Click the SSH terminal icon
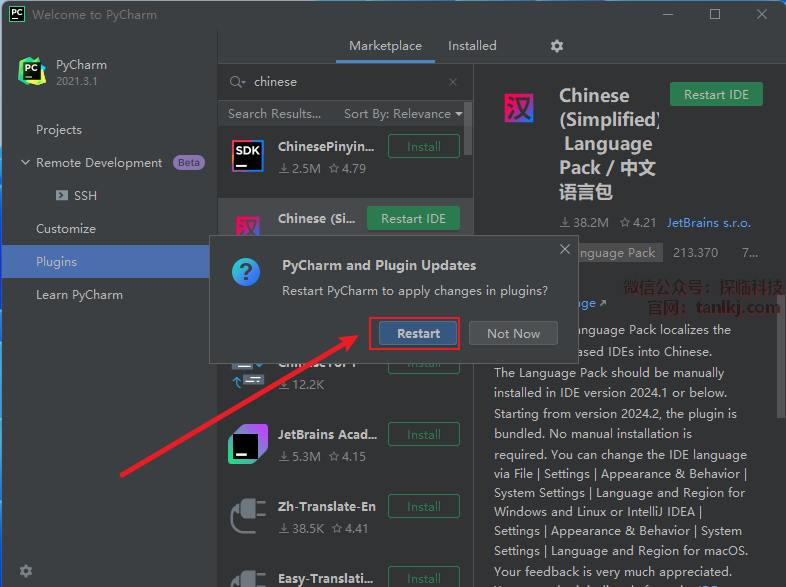 [x=62, y=195]
